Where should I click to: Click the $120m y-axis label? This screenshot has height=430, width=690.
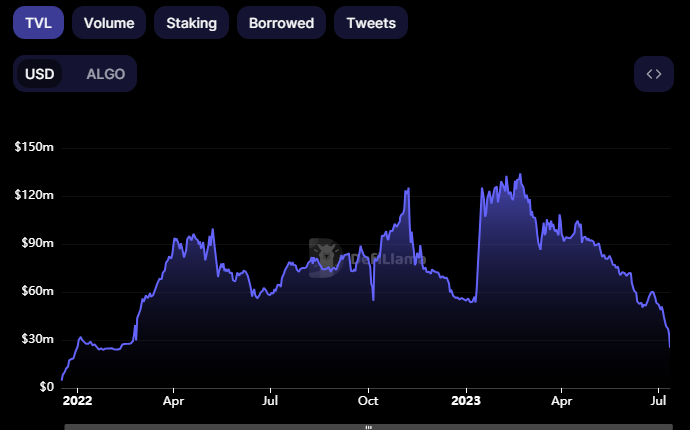tap(34, 196)
